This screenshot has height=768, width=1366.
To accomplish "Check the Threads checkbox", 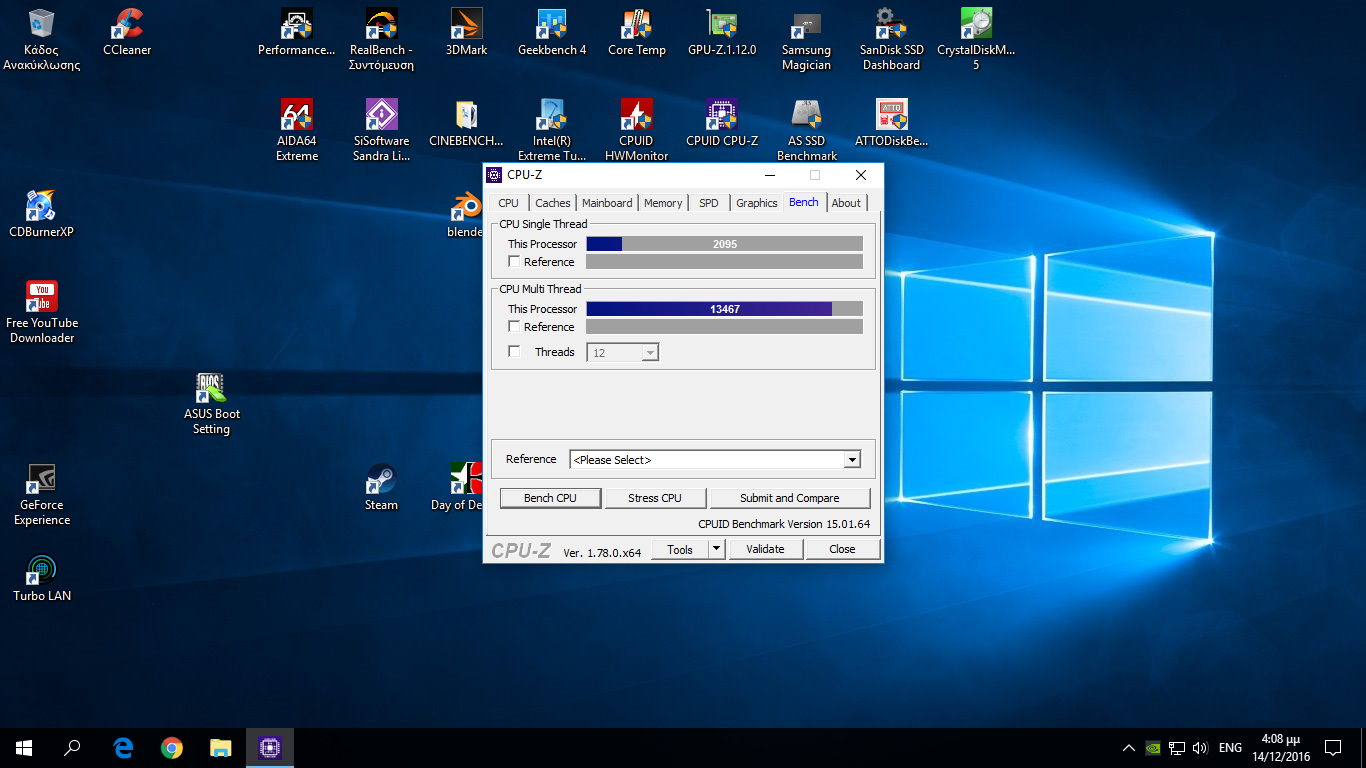I will click(x=514, y=352).
